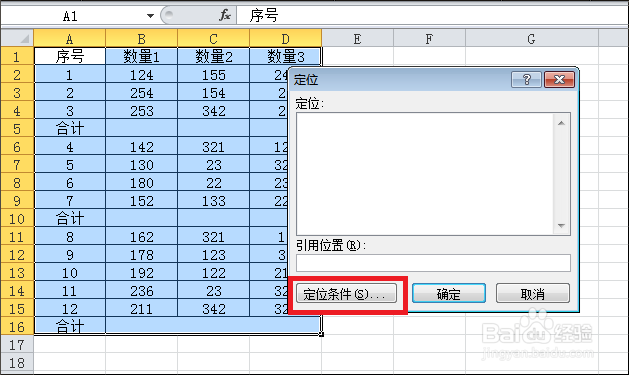629x375 pixels.
Task: Open 定位条件(S)... button
Action: pos(346,294)
